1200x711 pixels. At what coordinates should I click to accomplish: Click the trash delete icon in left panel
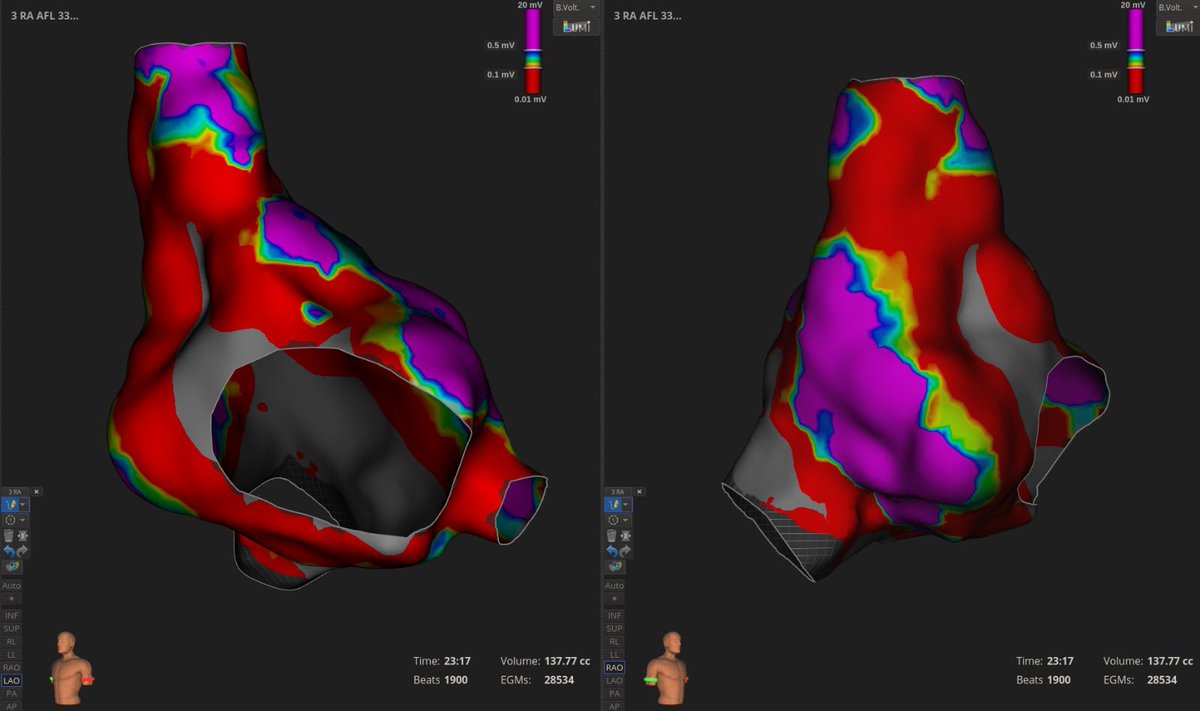coord(10,535)
